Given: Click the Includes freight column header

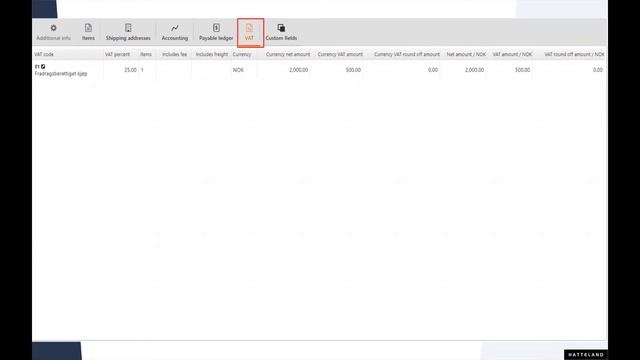Looking at the screenshot, I should point(212,54).
